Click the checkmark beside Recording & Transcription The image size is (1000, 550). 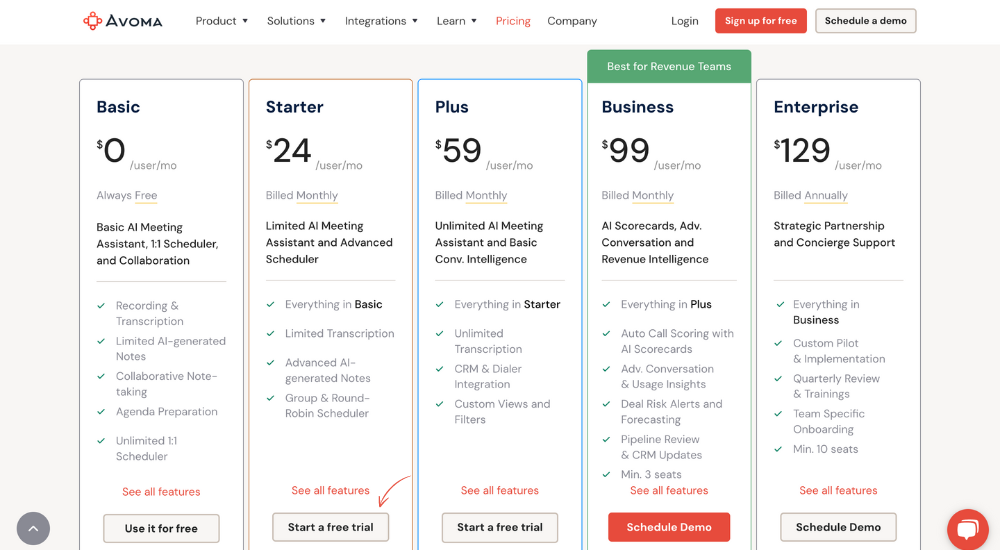pos(101,306)
